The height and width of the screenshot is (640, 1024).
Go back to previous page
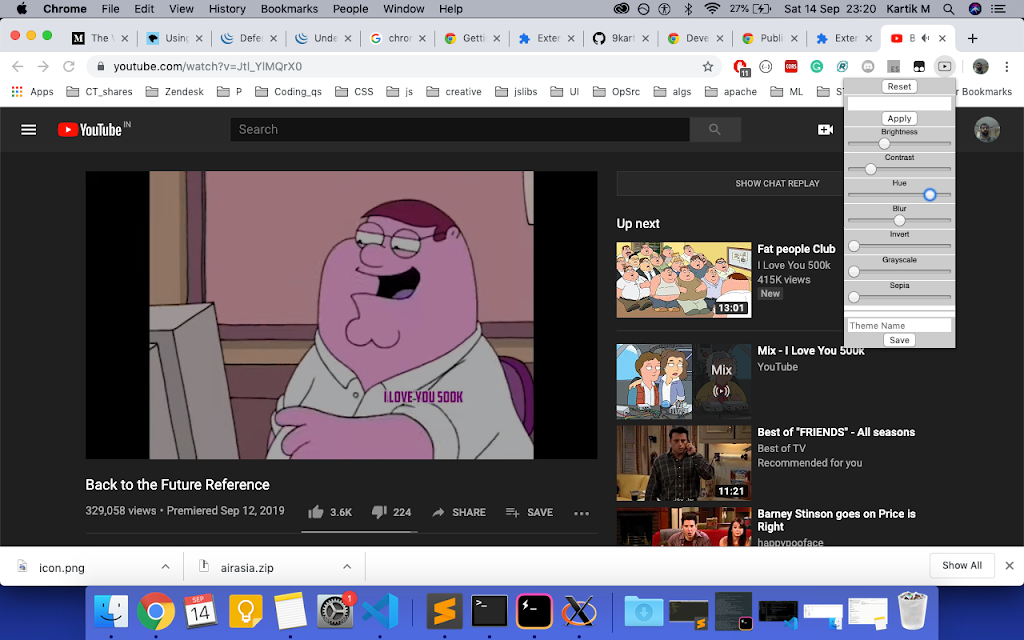click(18, 66)
